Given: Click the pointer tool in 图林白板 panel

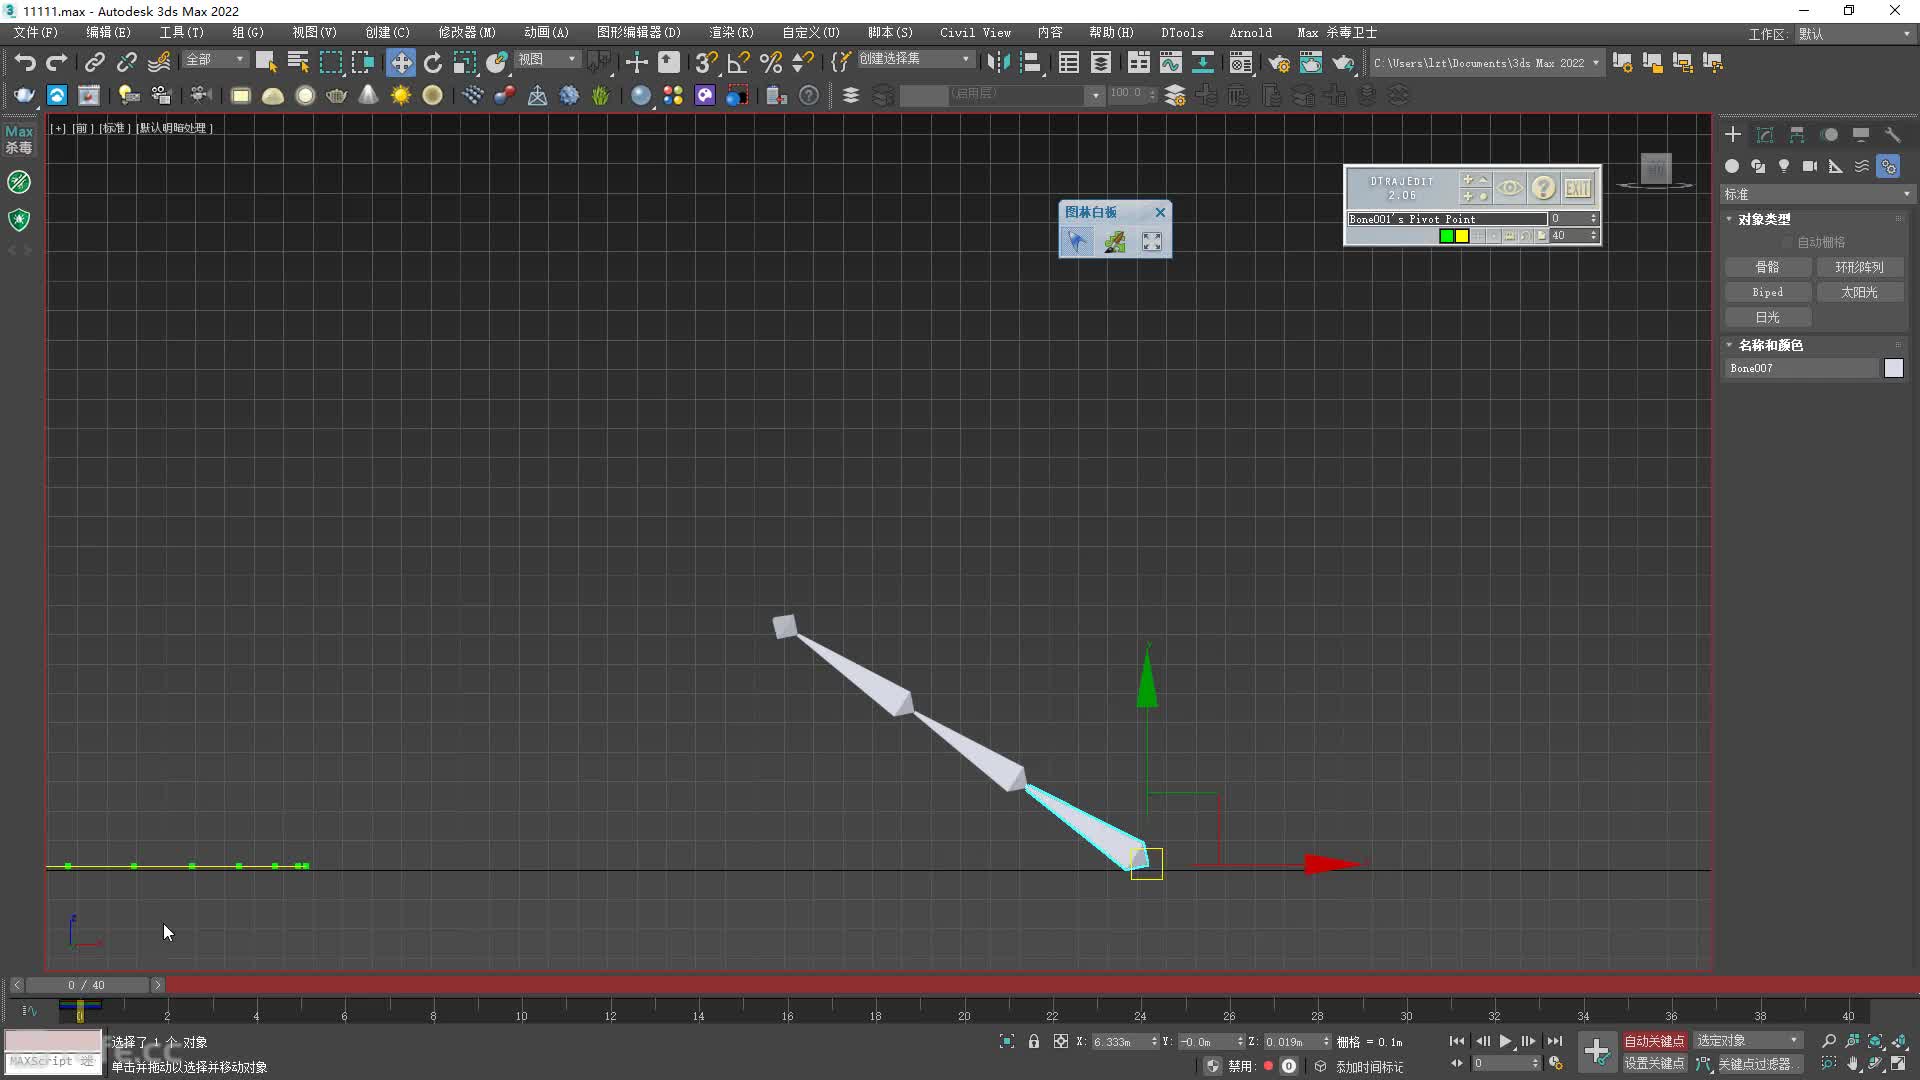Looking at the screenshot, I should point(1077,241).
